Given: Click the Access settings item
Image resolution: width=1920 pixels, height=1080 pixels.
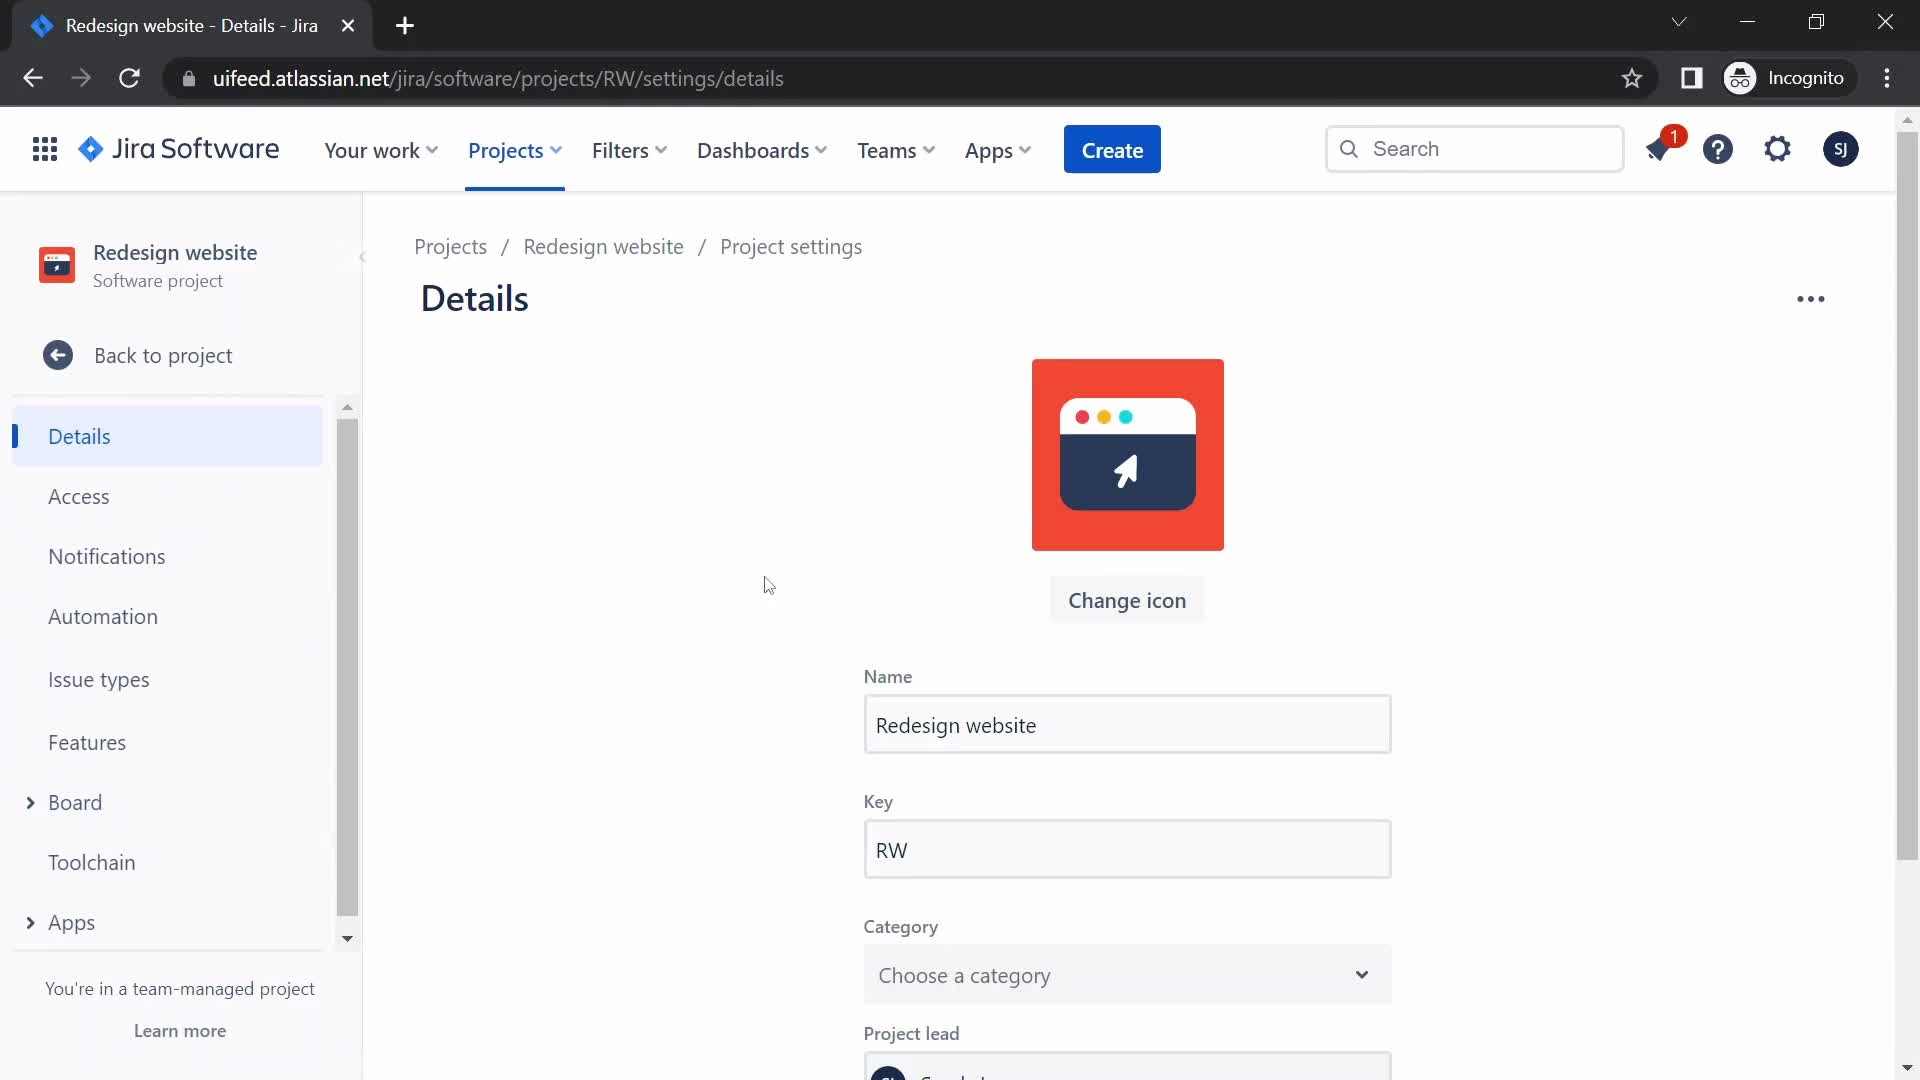Looking at the screenshot, I should tap(79, 496).
